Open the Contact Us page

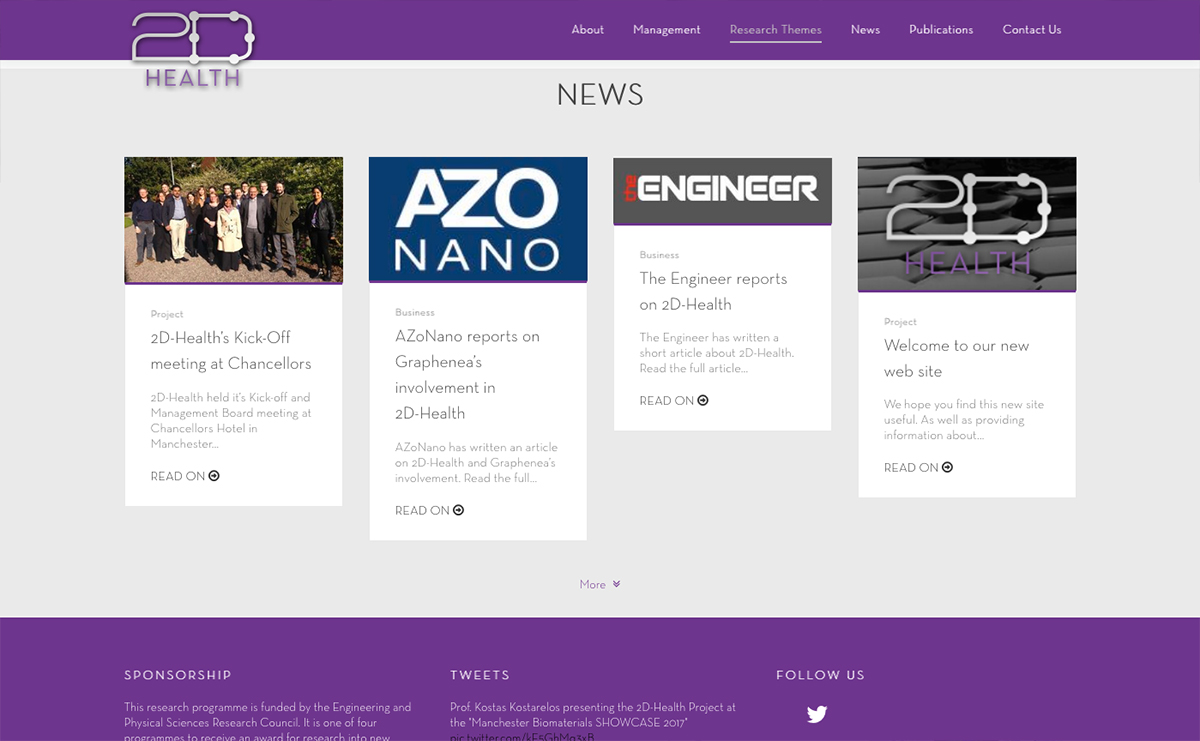point(1031,30)
